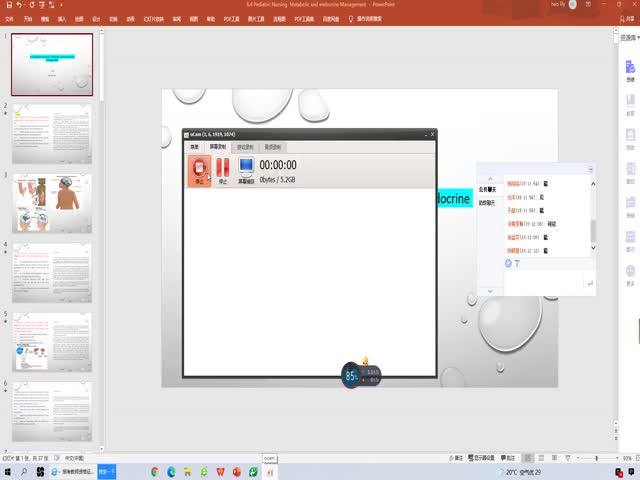
Task: Click the text format icon in the chat panel
Action: pos(518,263)
